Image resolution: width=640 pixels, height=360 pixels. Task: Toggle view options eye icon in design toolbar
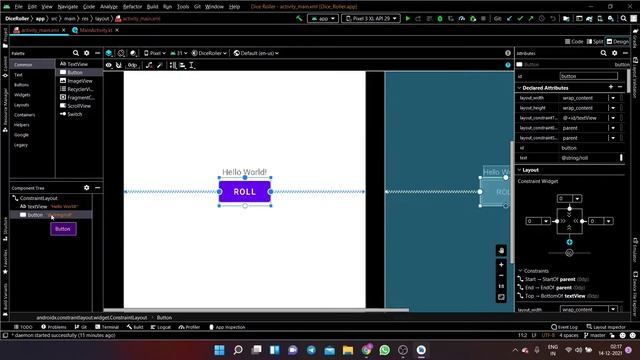pos(109,65)
